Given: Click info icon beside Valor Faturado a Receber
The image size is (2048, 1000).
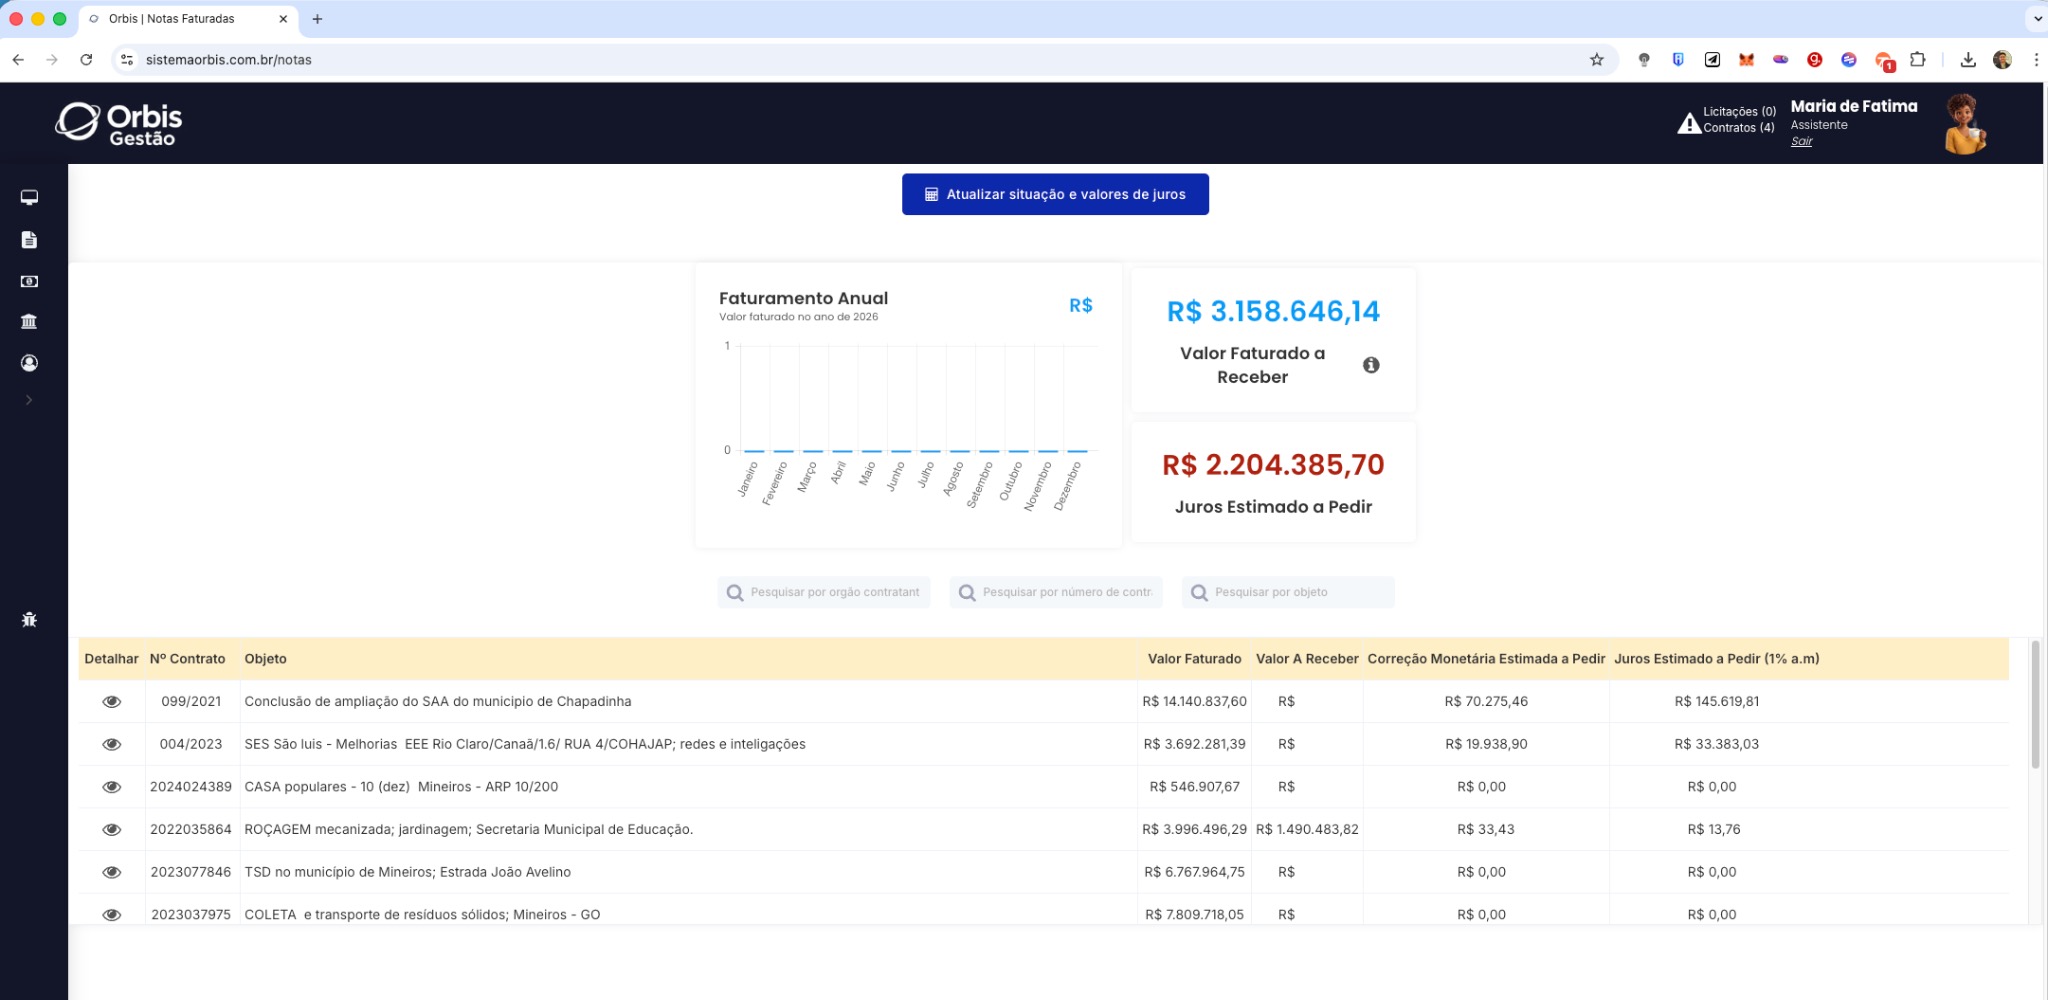Looking at the screenshot, I should coord(1371,365).
